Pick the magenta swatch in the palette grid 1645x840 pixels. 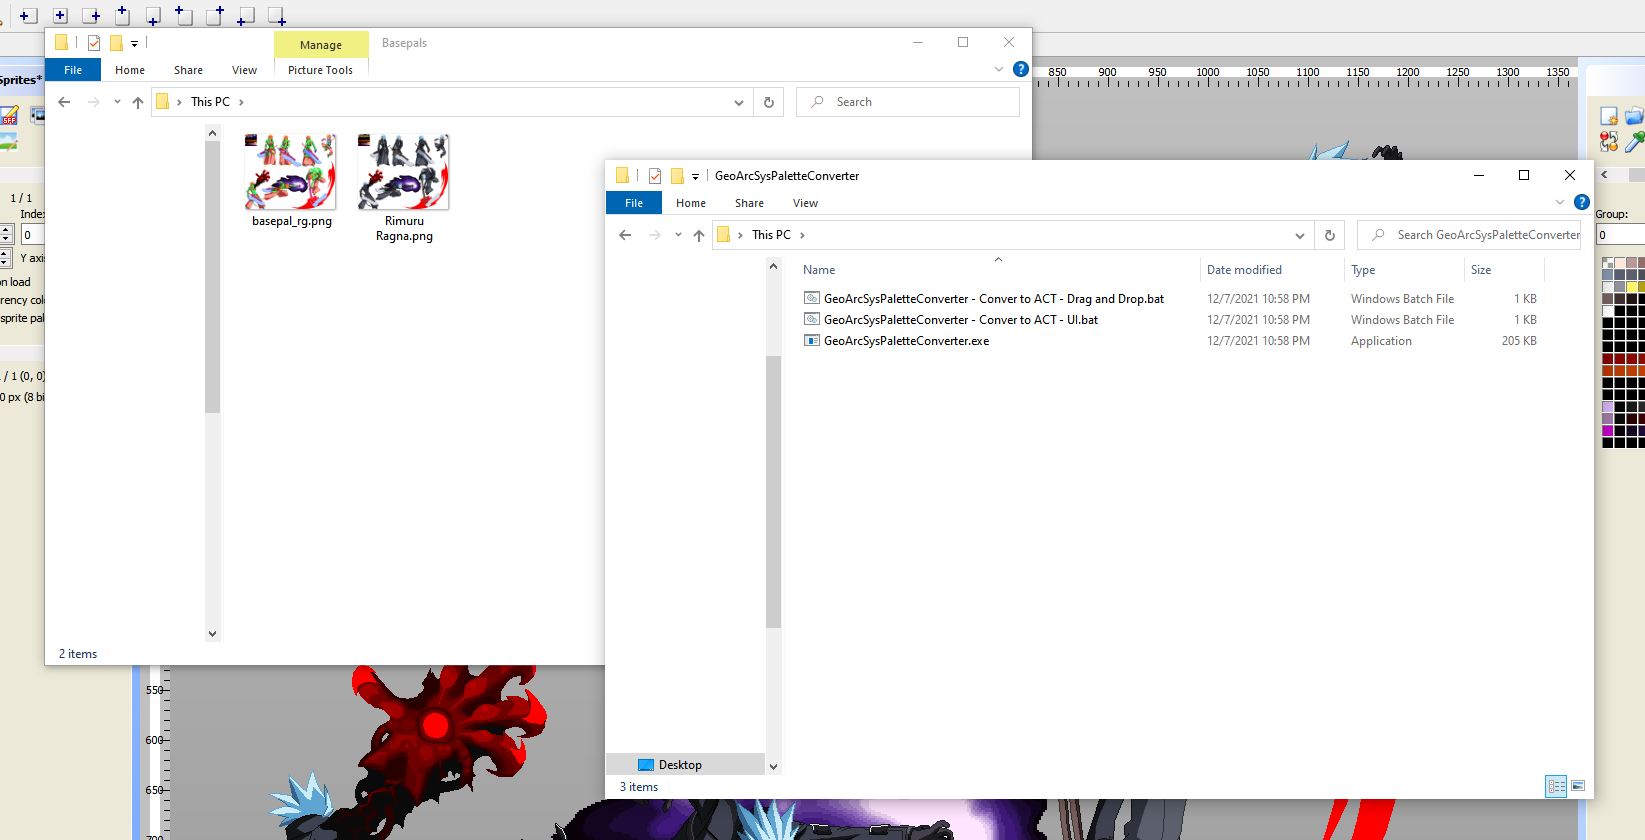pyautogui.click(x=1608, y=431)
